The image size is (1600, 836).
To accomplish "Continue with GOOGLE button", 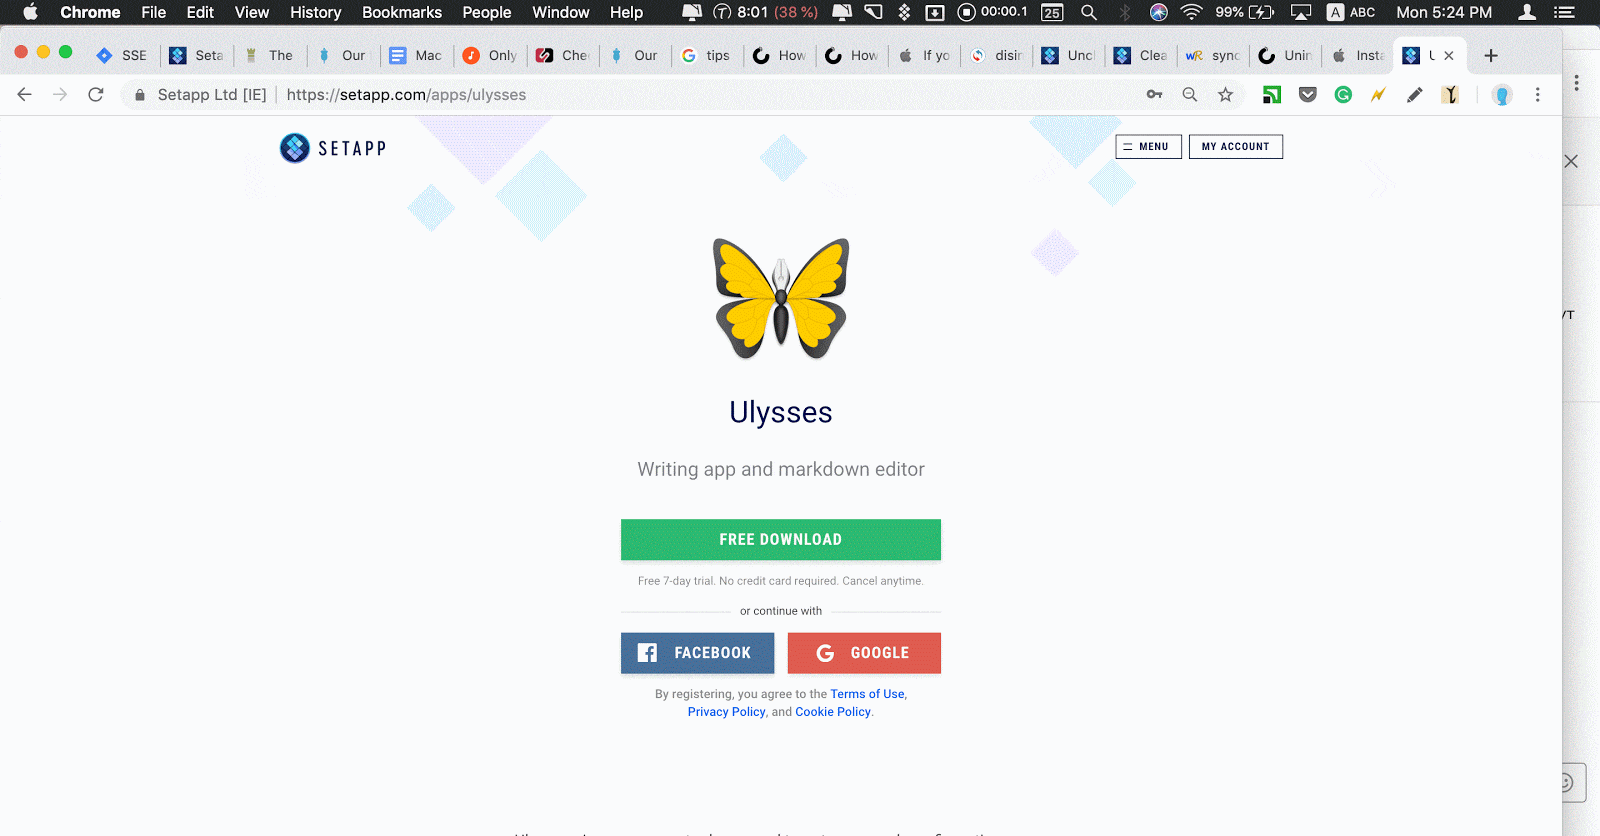I will pyautogui.click(x=864, y=653).
